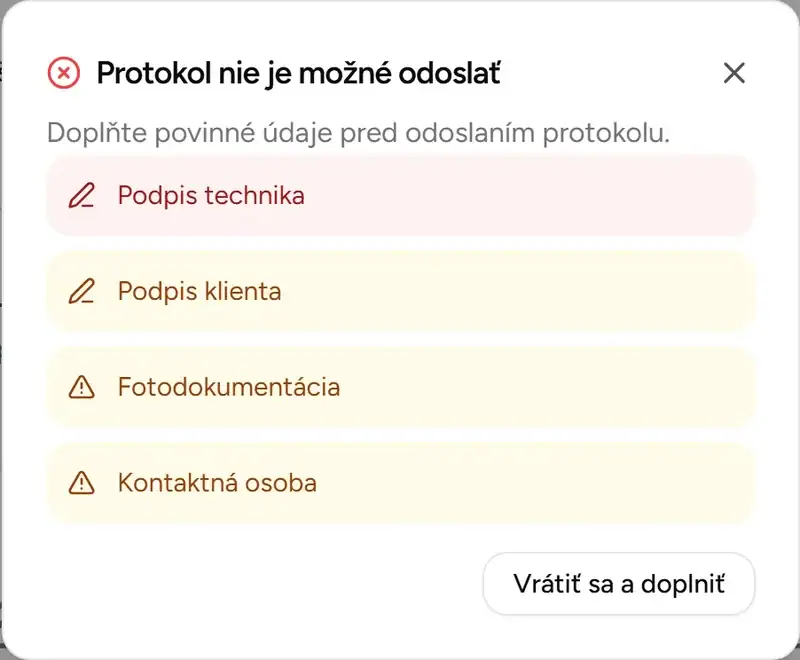800x660 pixels.
Task: Click Vrátiť sa a doplniť to fix missing fields
Action: (618, 584)
